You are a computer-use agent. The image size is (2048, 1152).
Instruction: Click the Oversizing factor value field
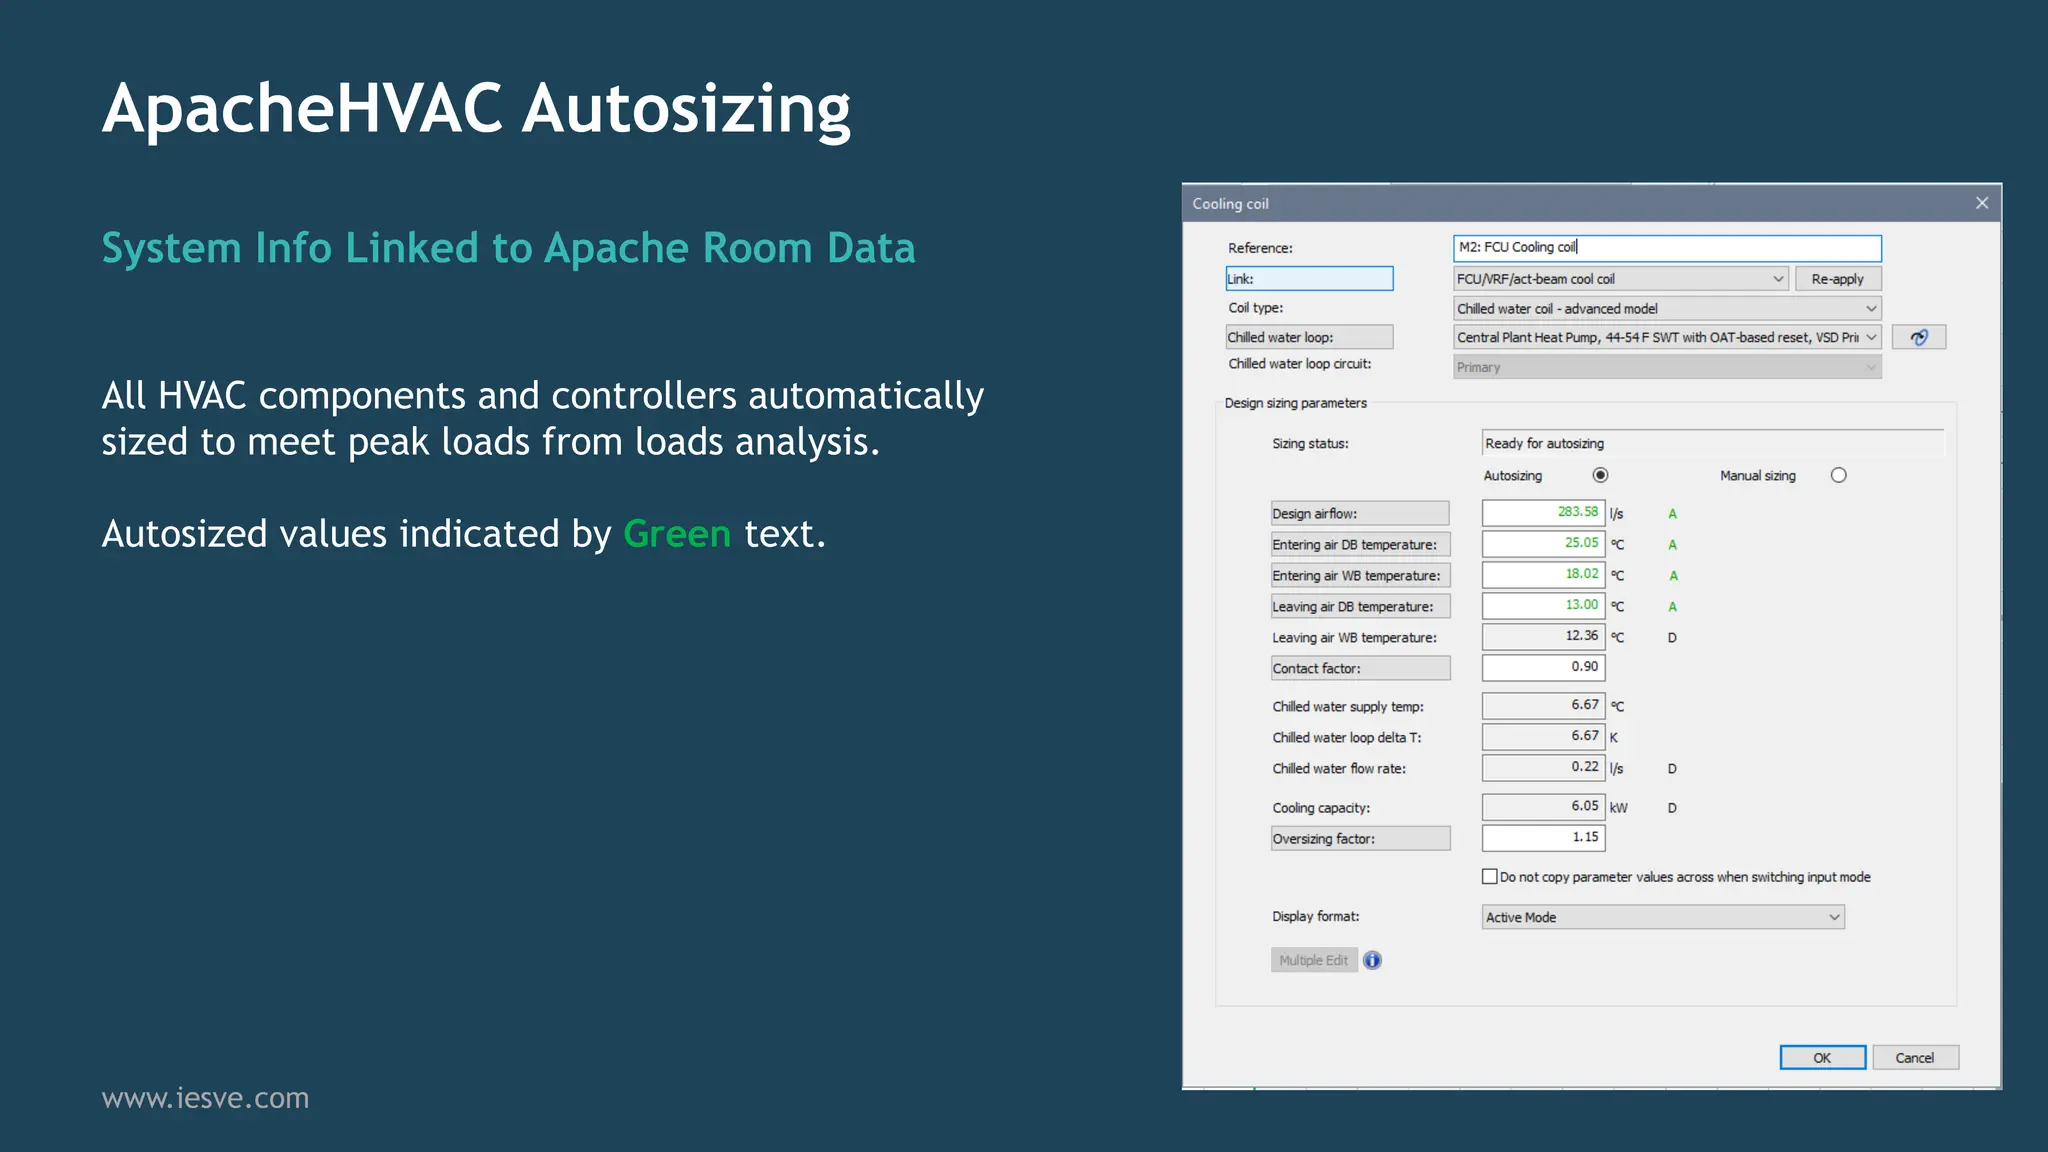tap(1543, 838)
